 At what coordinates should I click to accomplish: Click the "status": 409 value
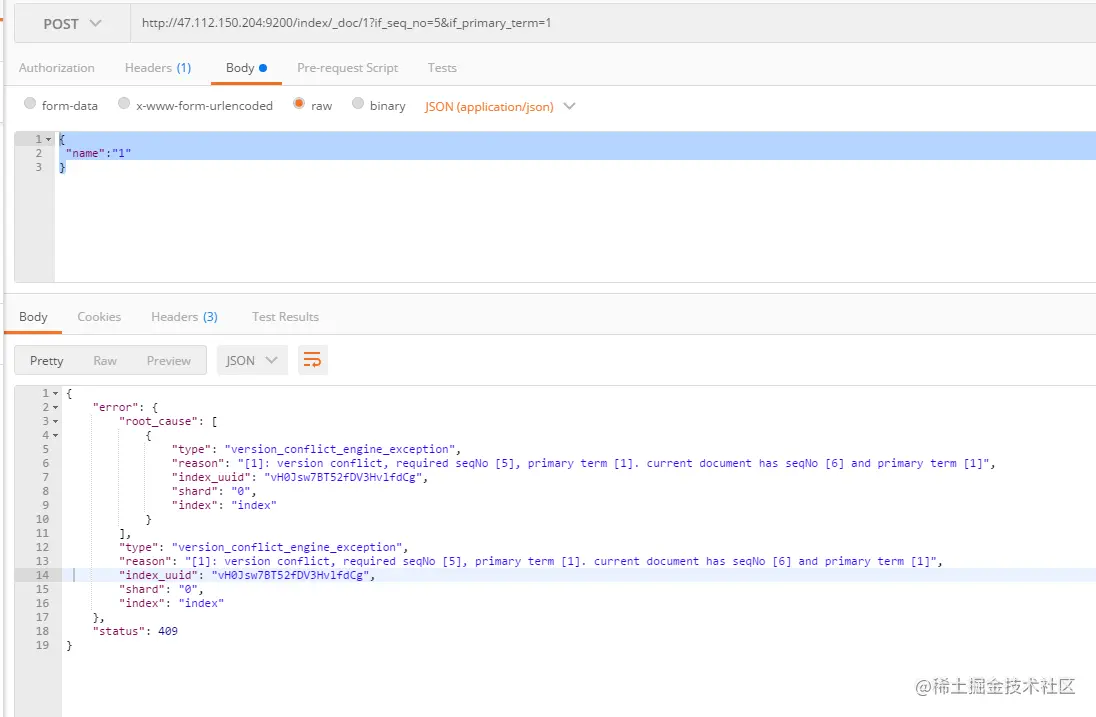[168, 631]
